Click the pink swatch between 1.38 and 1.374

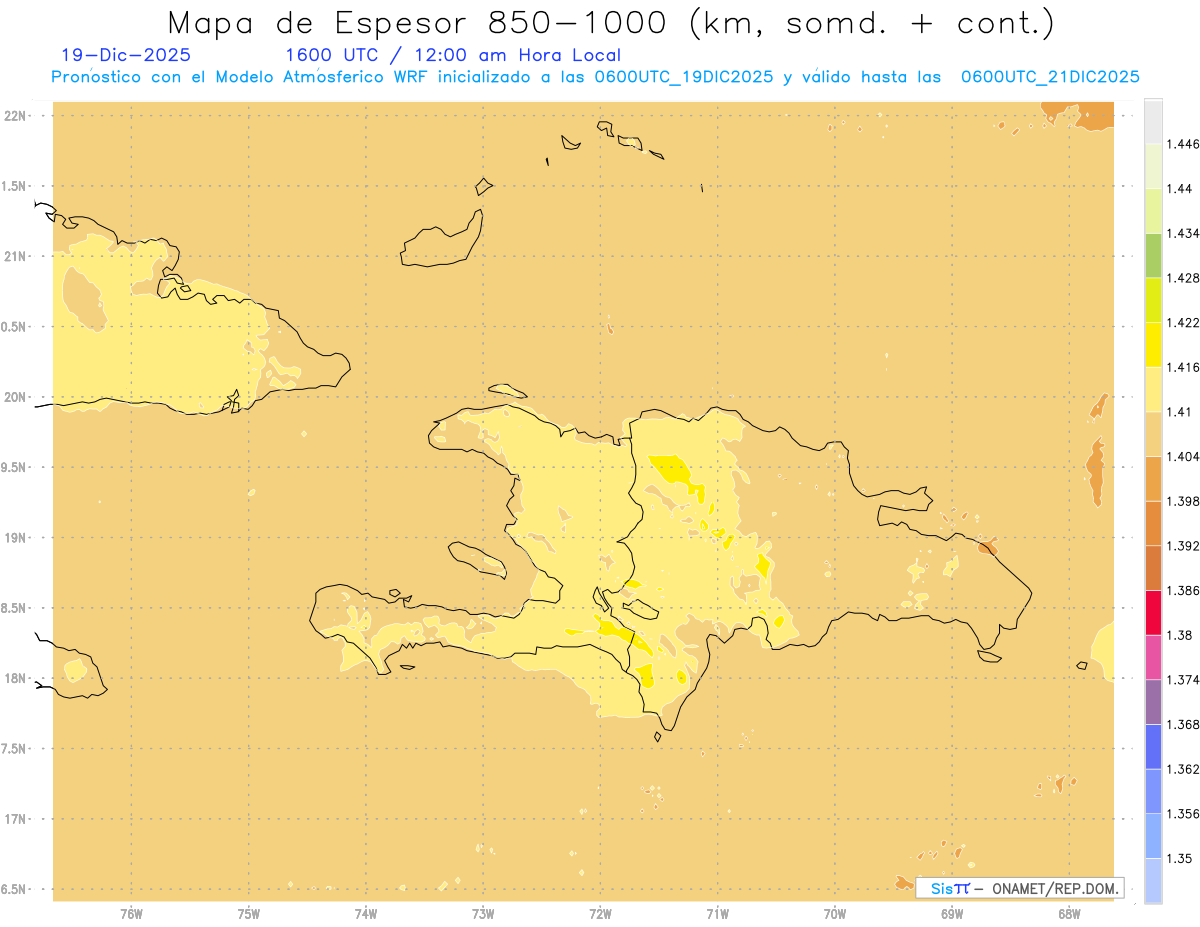(1153, 657)
